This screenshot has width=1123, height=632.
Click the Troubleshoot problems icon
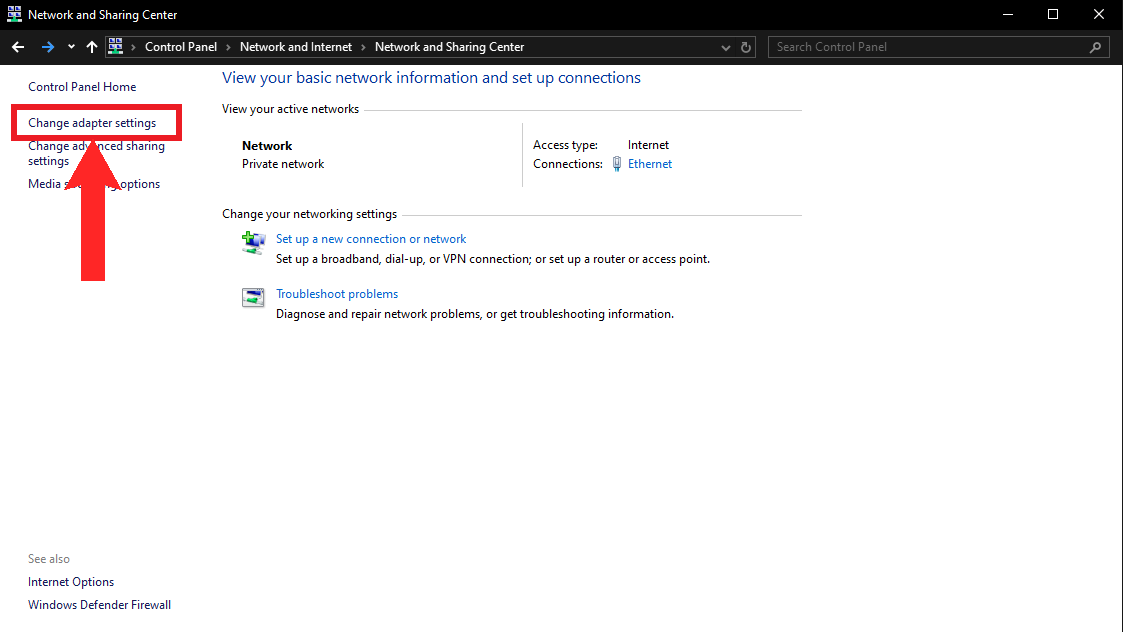(x=253, y=298)
